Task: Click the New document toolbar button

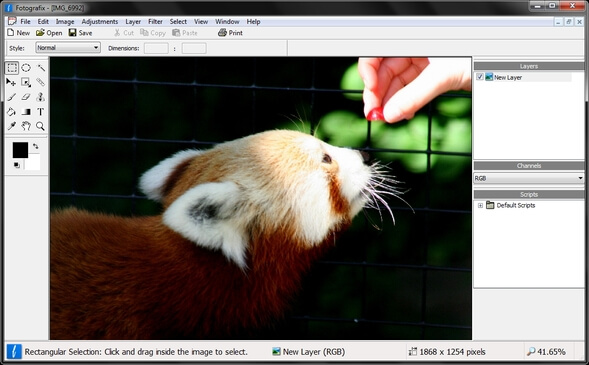Action: [19, 33]
